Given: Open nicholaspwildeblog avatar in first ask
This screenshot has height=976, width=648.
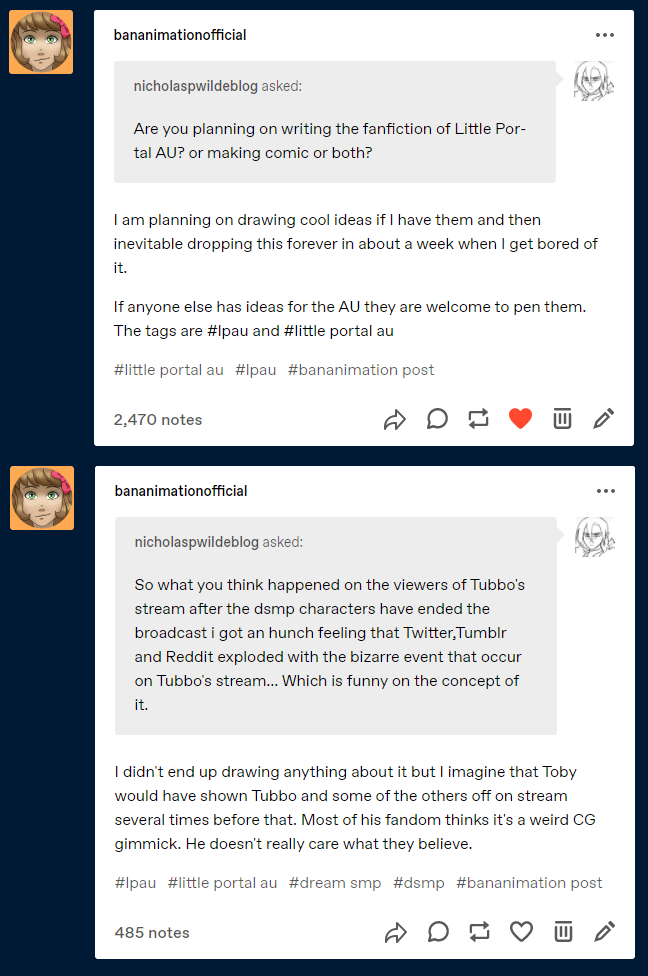Looking at the screenshot, I should (593, 81).
